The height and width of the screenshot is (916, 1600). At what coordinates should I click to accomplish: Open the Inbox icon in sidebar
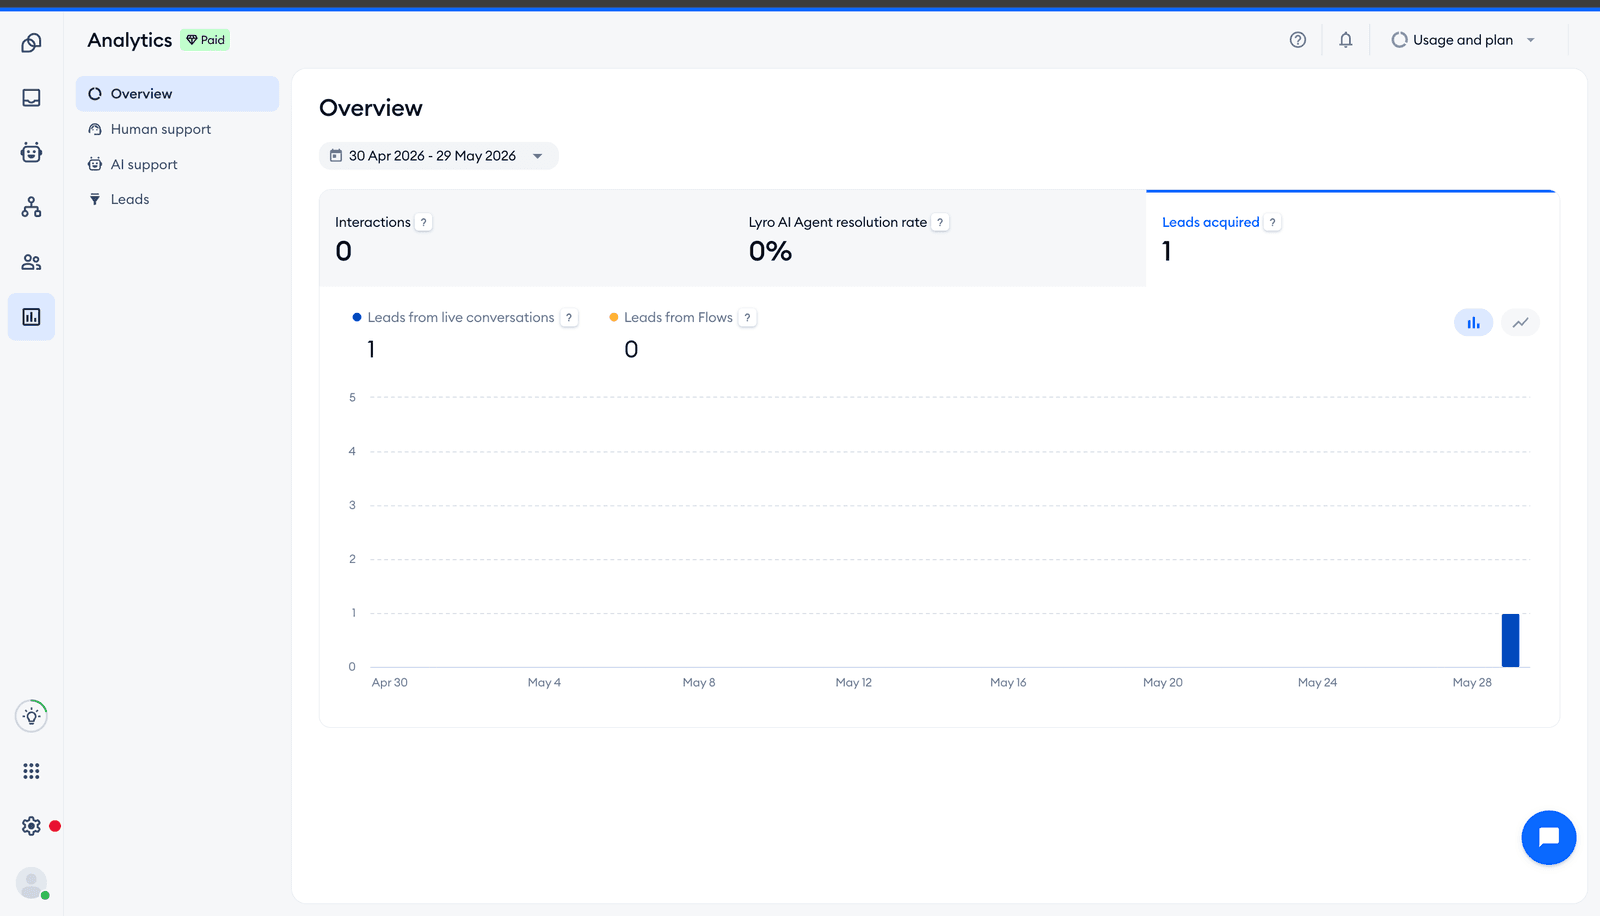point(31,98)
